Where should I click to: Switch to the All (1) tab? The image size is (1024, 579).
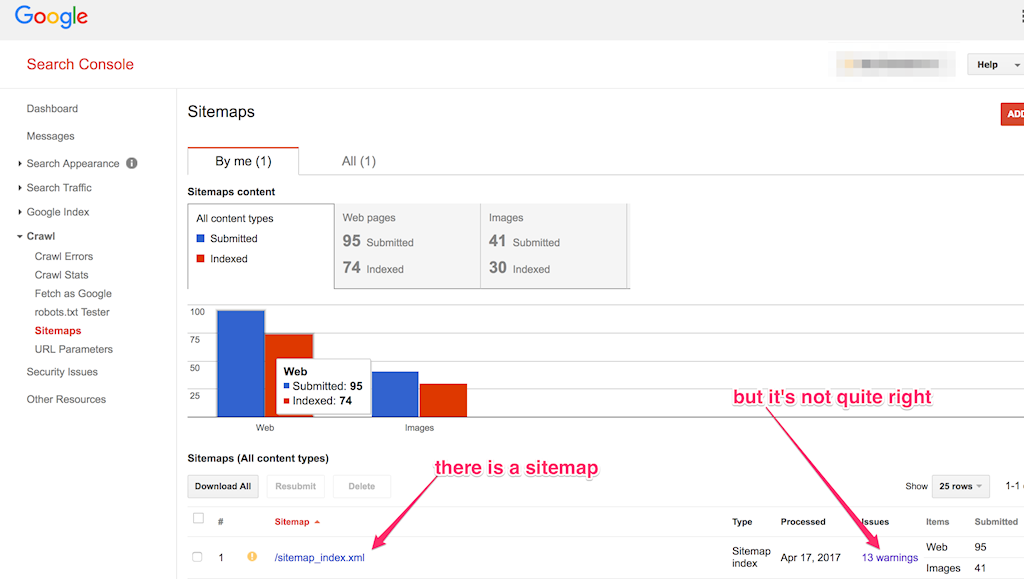pyautogui.click(x=358, y=161)
